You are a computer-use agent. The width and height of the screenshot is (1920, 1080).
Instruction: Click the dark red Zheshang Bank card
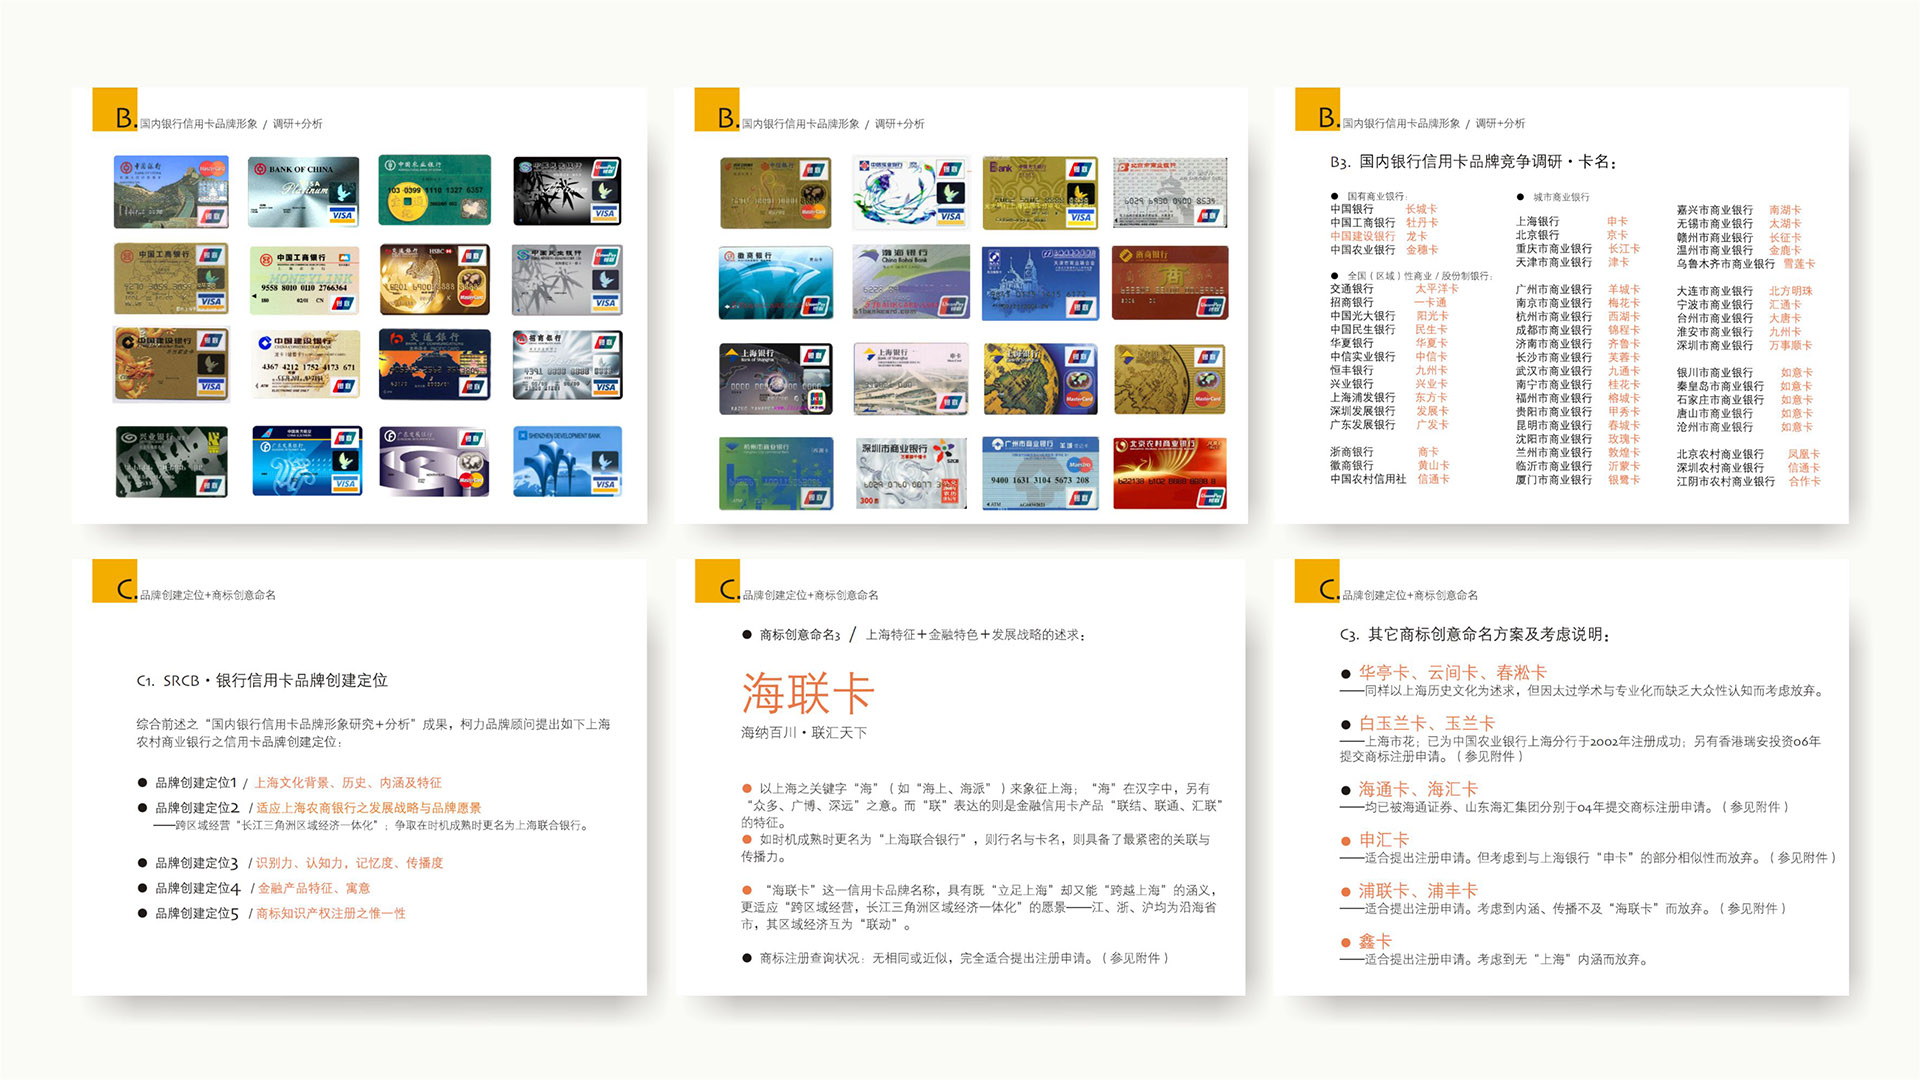pyautogui.click(x=1170, y=283)
